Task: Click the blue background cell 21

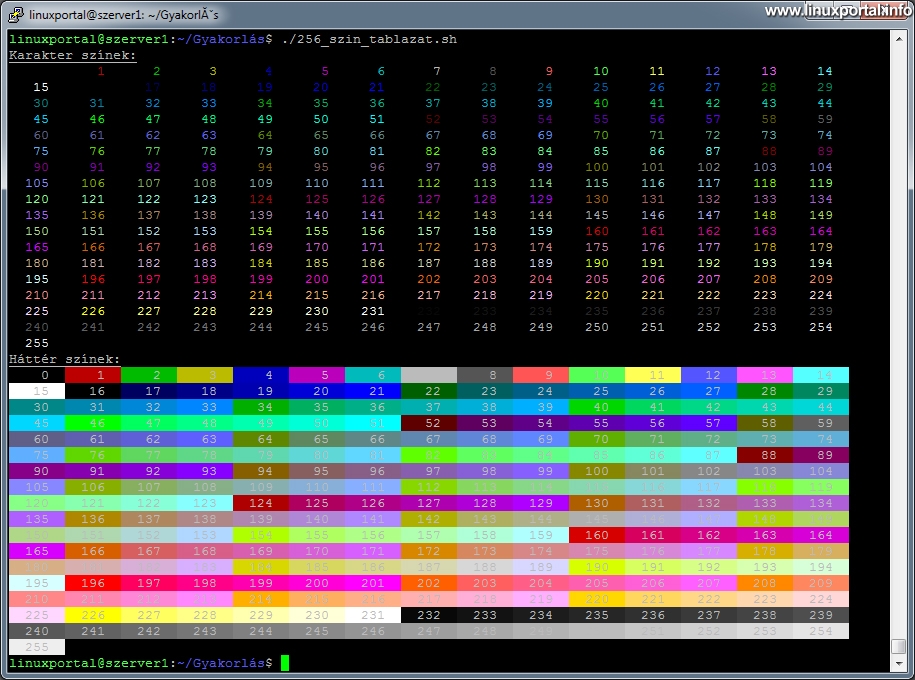Action: pos(373,390)
